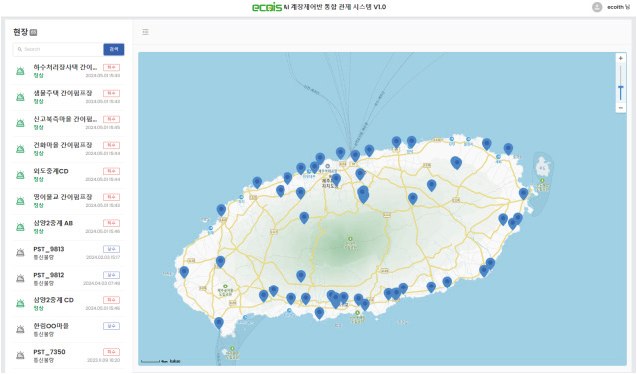Click the Hallasan green marker at map center
Screen dimensions: 637x374
[x=350, y=239]
